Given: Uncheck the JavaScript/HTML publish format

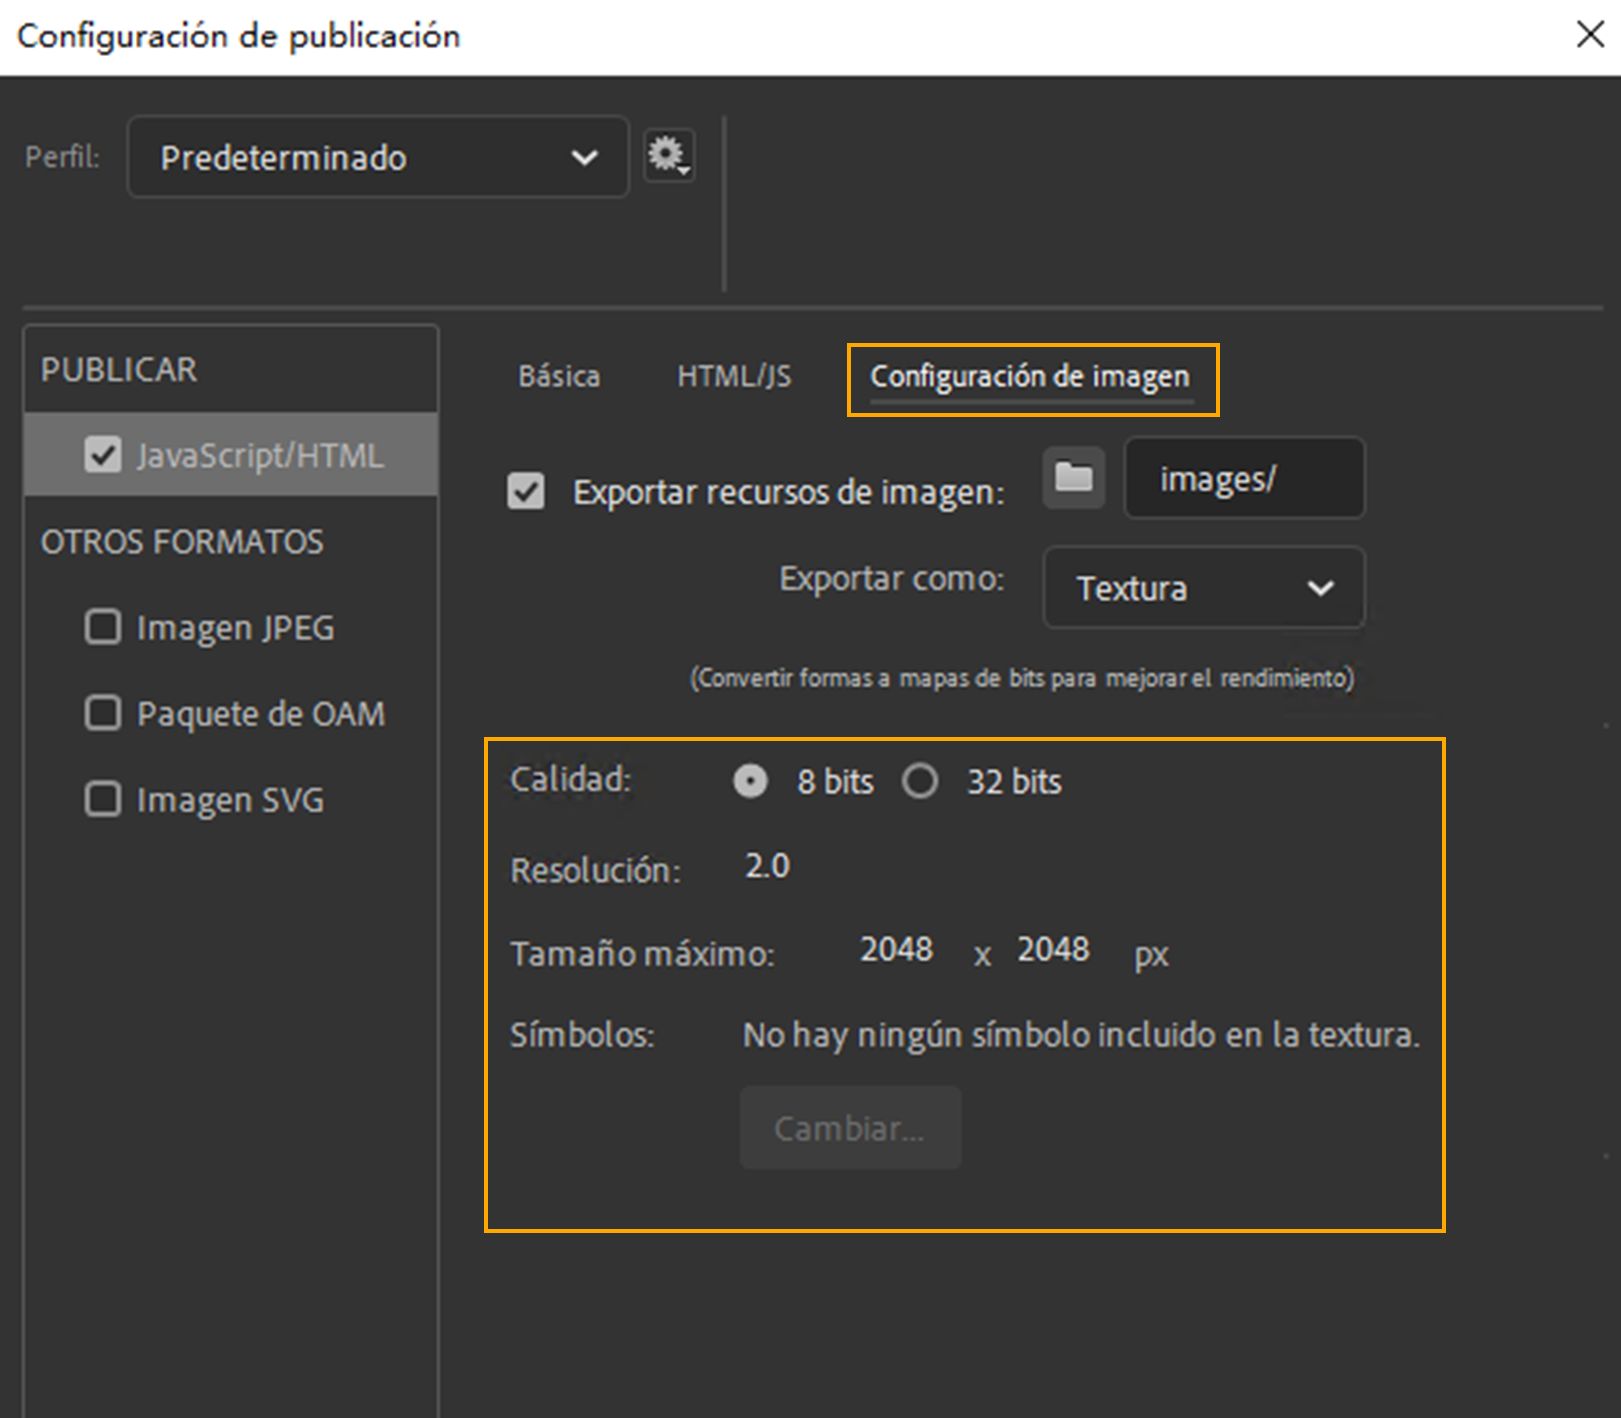Looking at the screenshot, I should 104,455.
